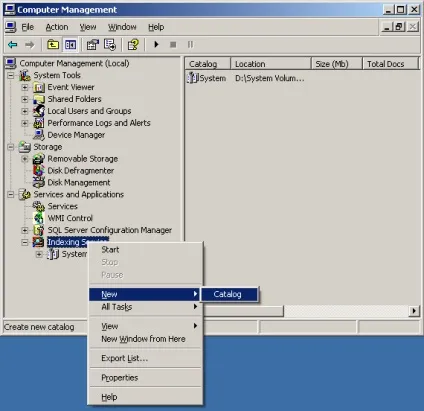Open the Properties toolbar icon

pos(93,44)
